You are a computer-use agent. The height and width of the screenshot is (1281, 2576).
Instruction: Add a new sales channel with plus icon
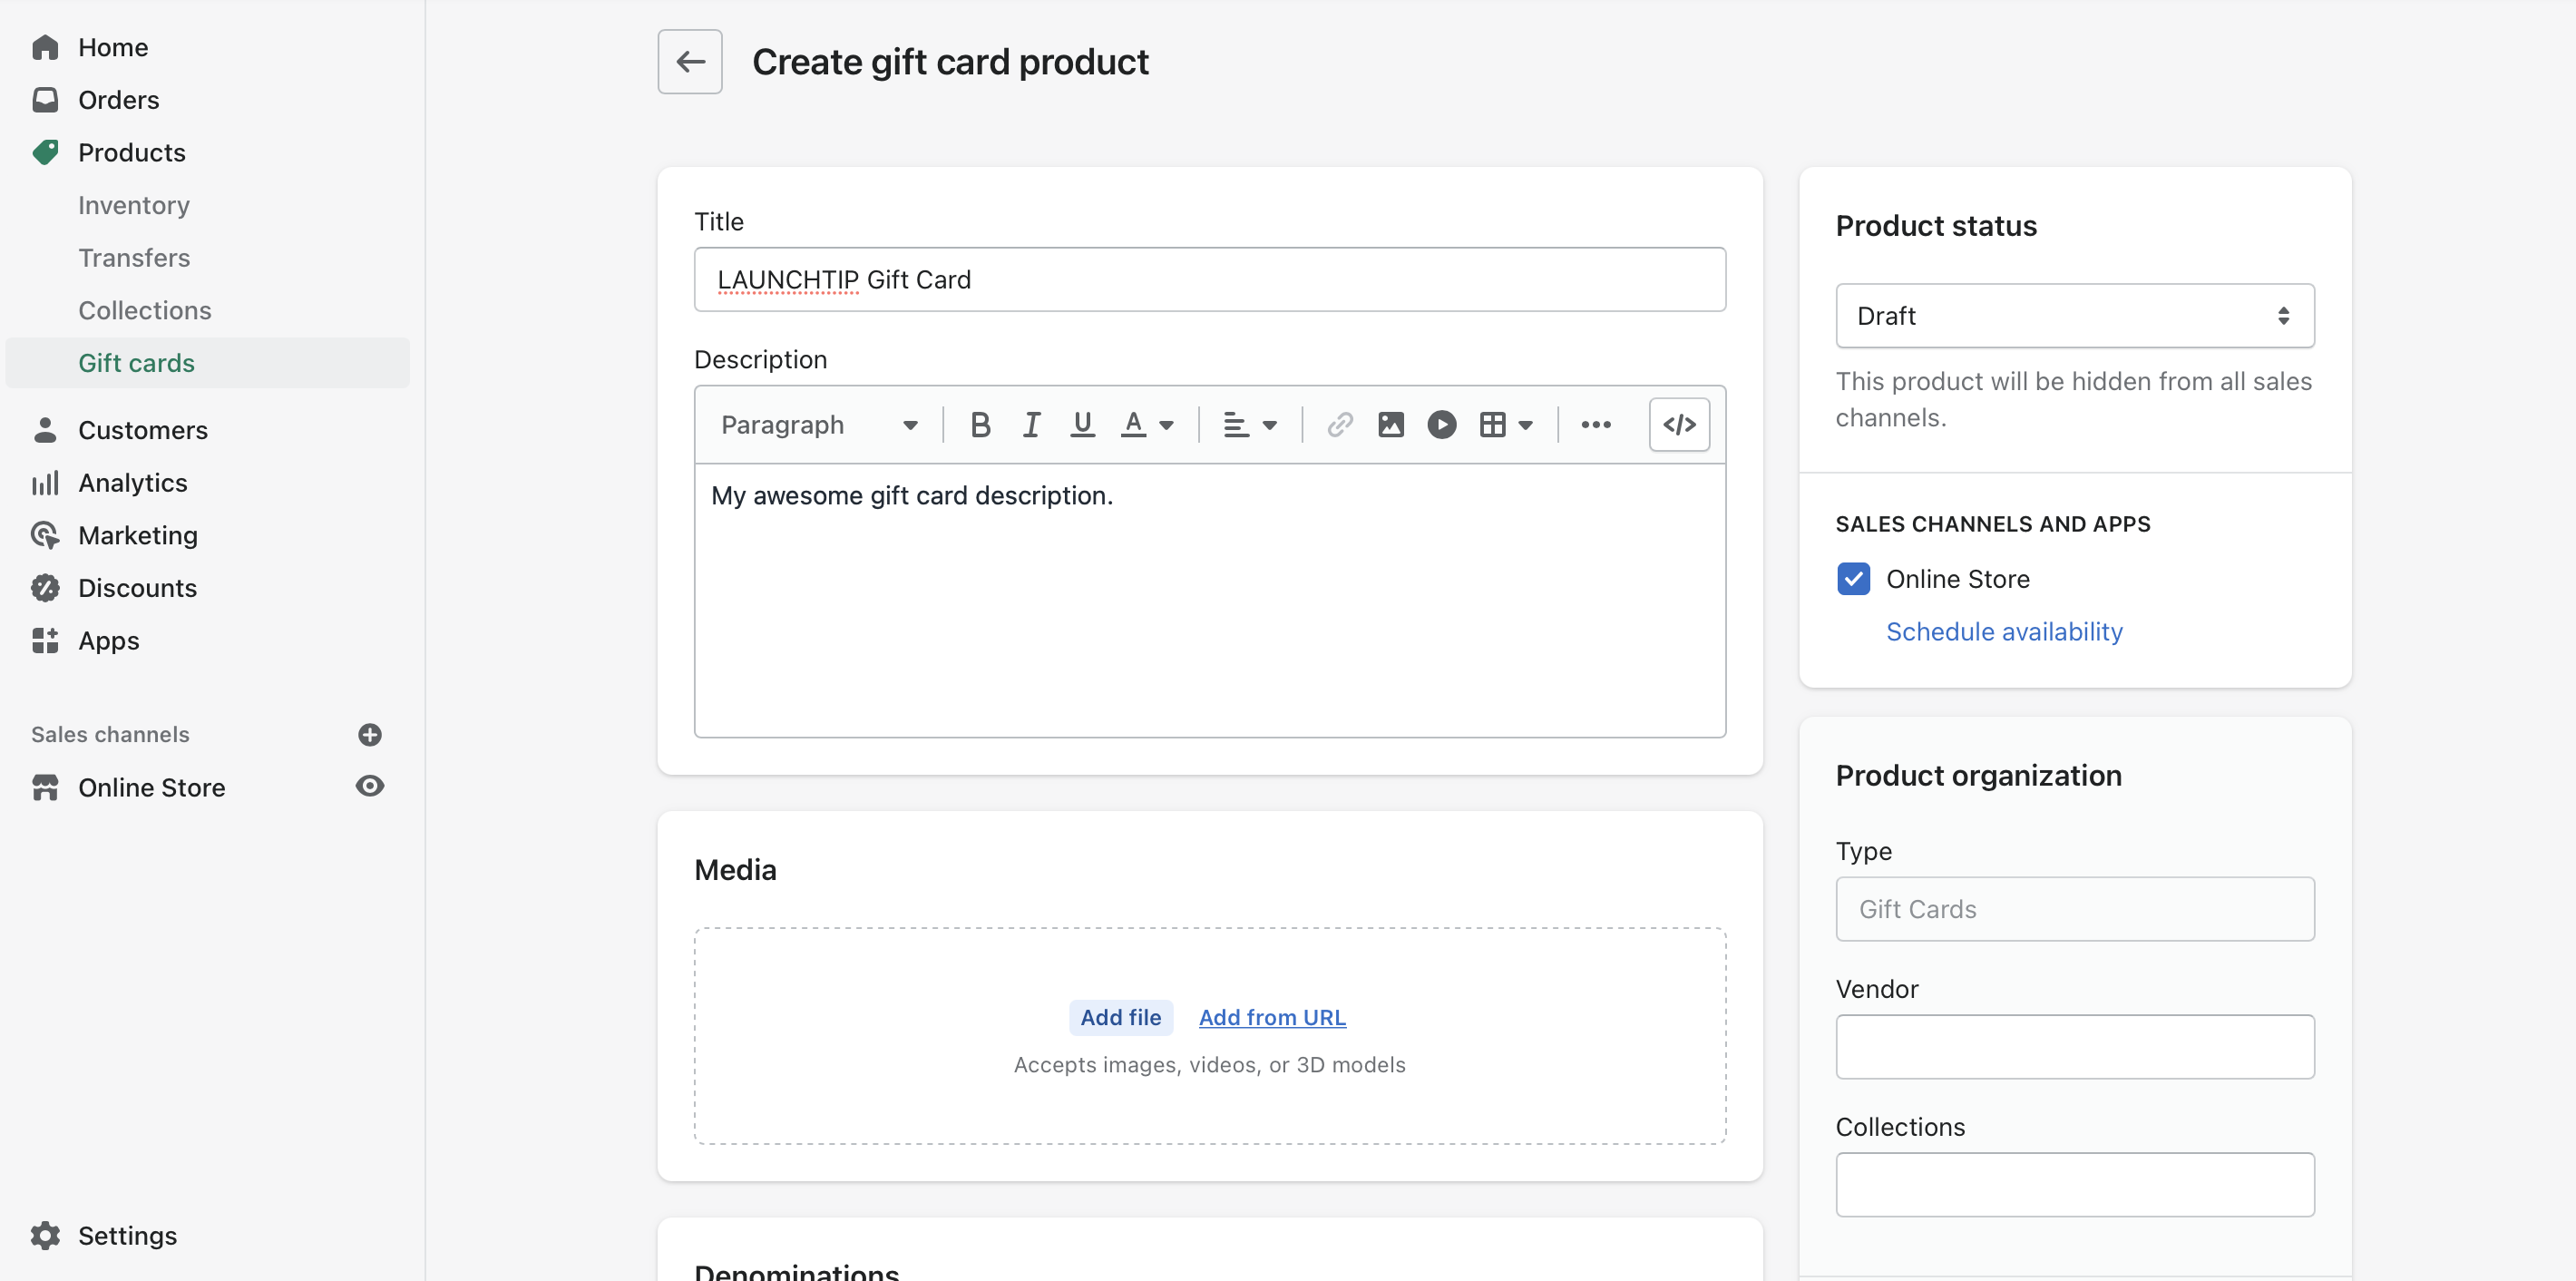click(x=370, y=735)
